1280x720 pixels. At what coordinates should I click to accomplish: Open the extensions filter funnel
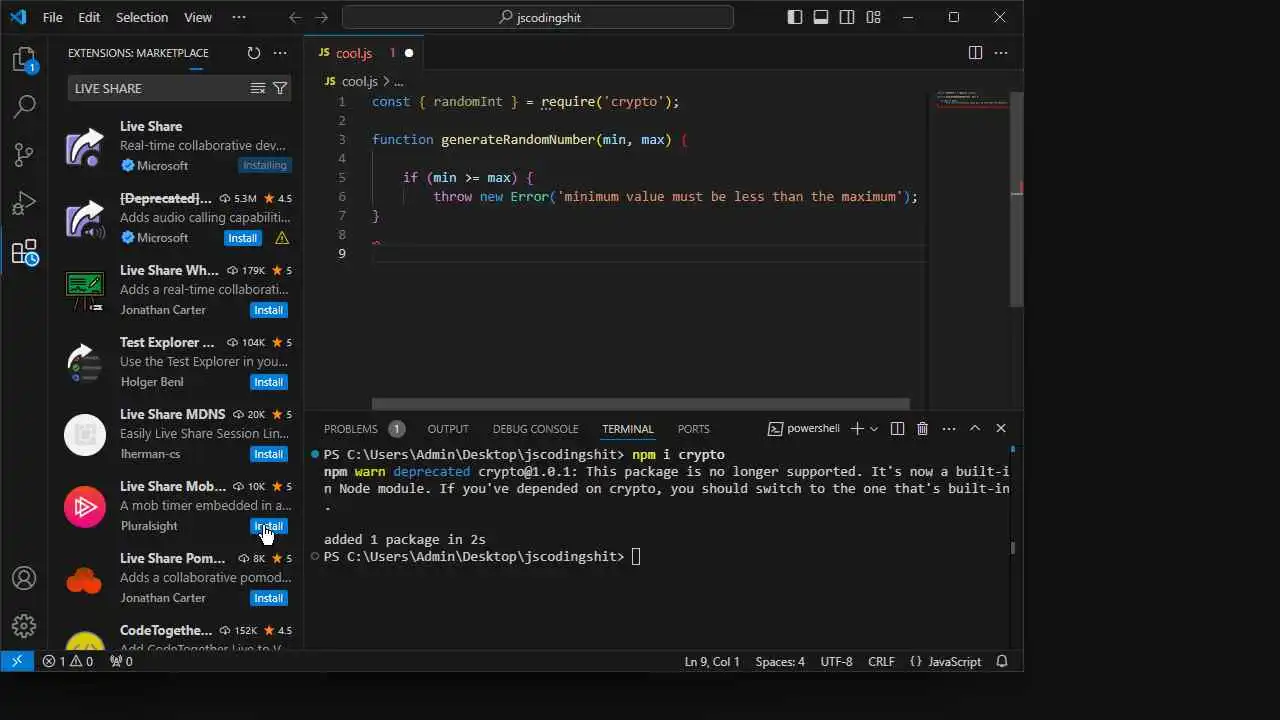[x=280, y=88]
